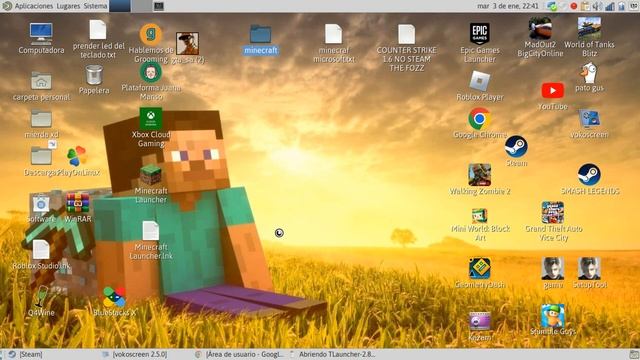Select the minecraft folder icon

260,34
